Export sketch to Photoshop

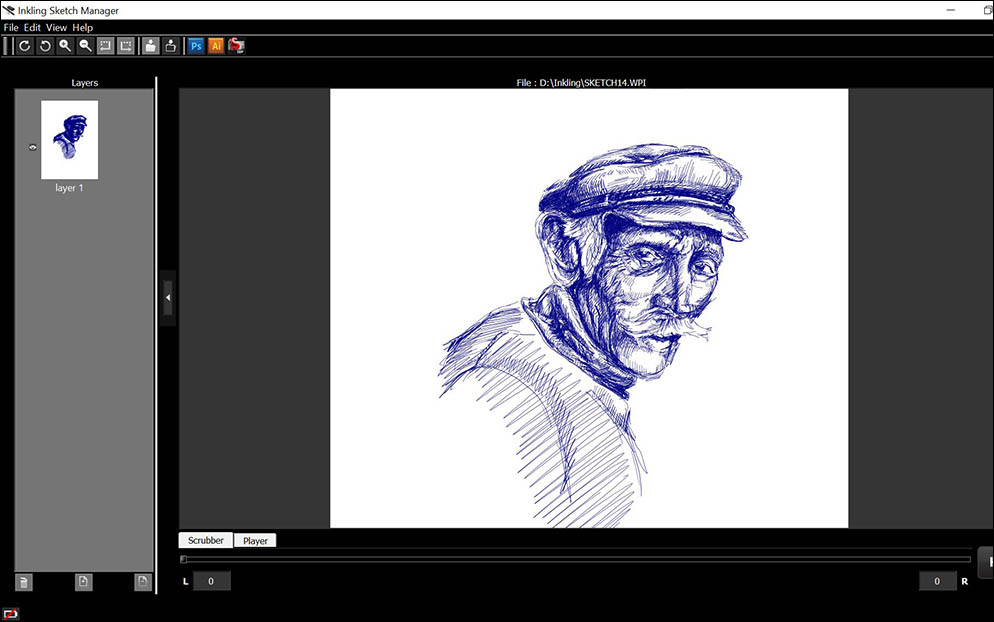pos(196,46)
